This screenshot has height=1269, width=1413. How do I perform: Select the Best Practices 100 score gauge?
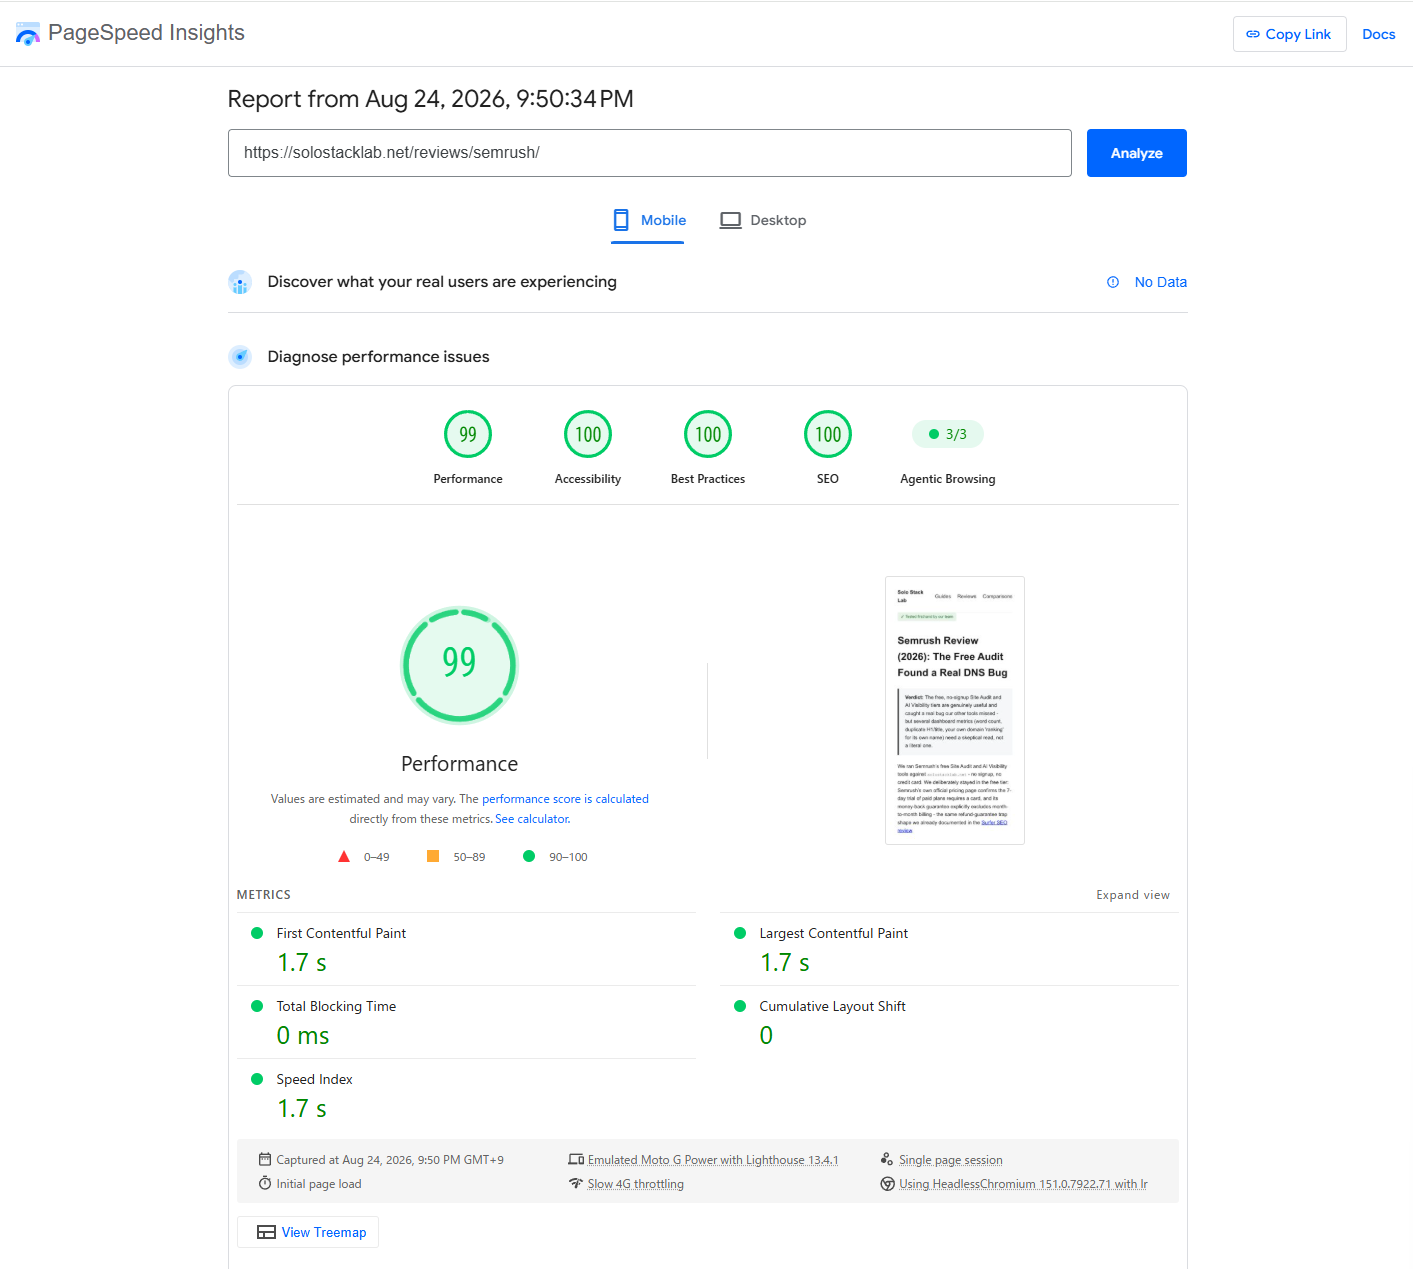[x=708, y=434]
